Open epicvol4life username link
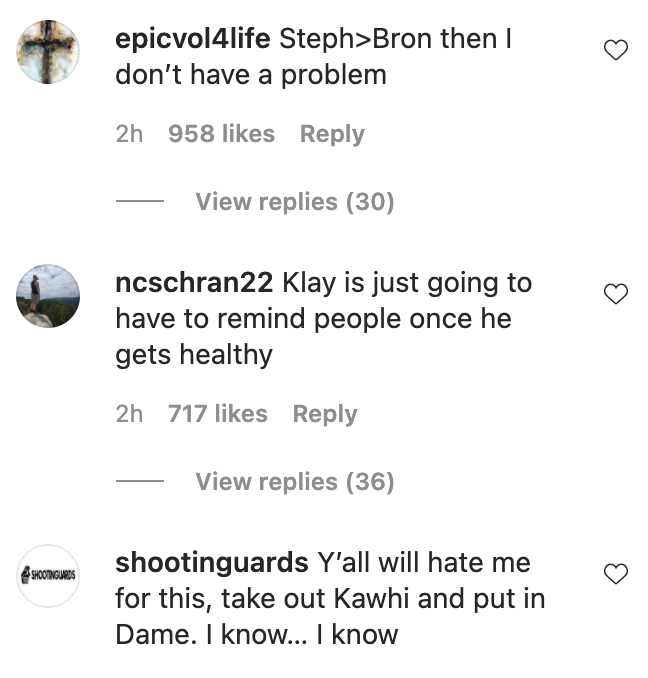Viewport: 648px width, 678px height. point(193,39)
